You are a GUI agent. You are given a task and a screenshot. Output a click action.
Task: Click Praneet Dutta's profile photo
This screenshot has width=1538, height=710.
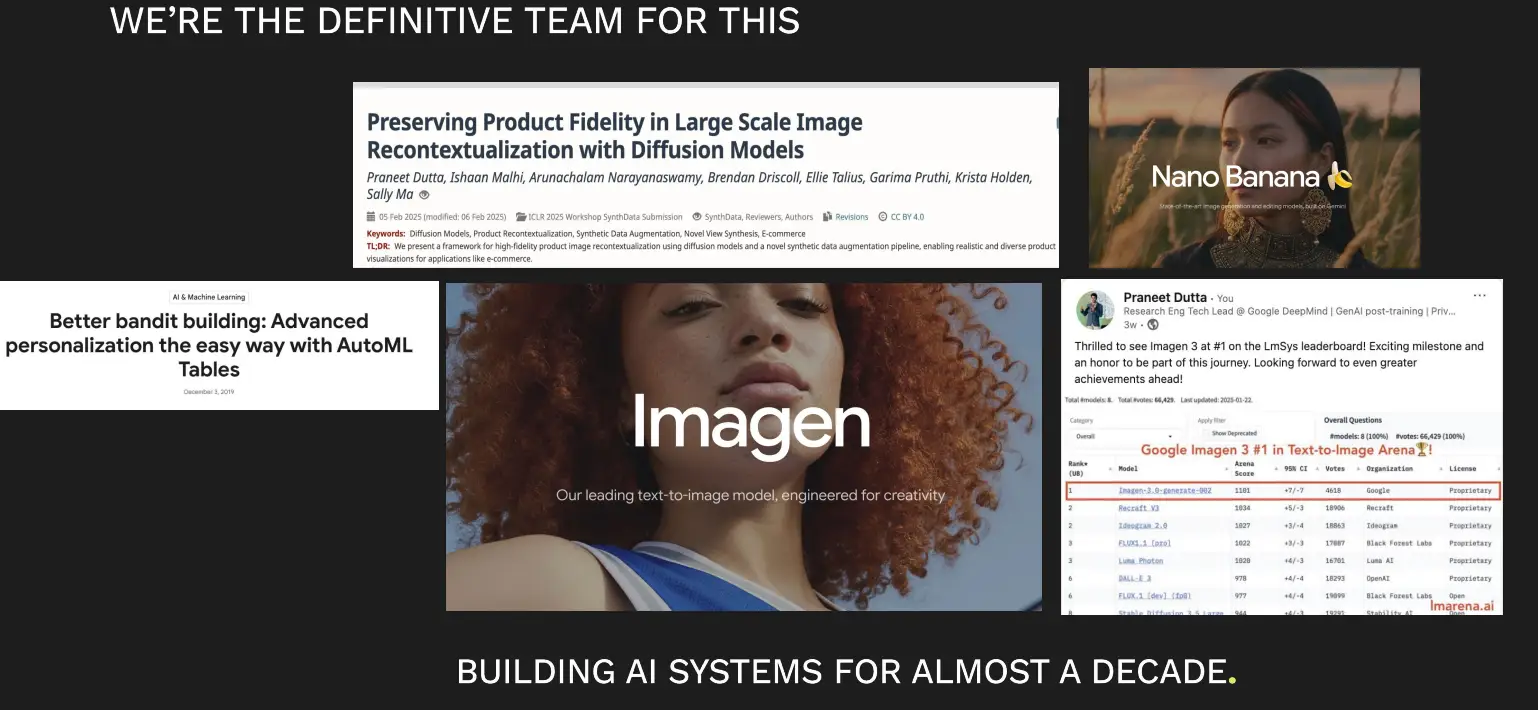[x=1095, y=310]
